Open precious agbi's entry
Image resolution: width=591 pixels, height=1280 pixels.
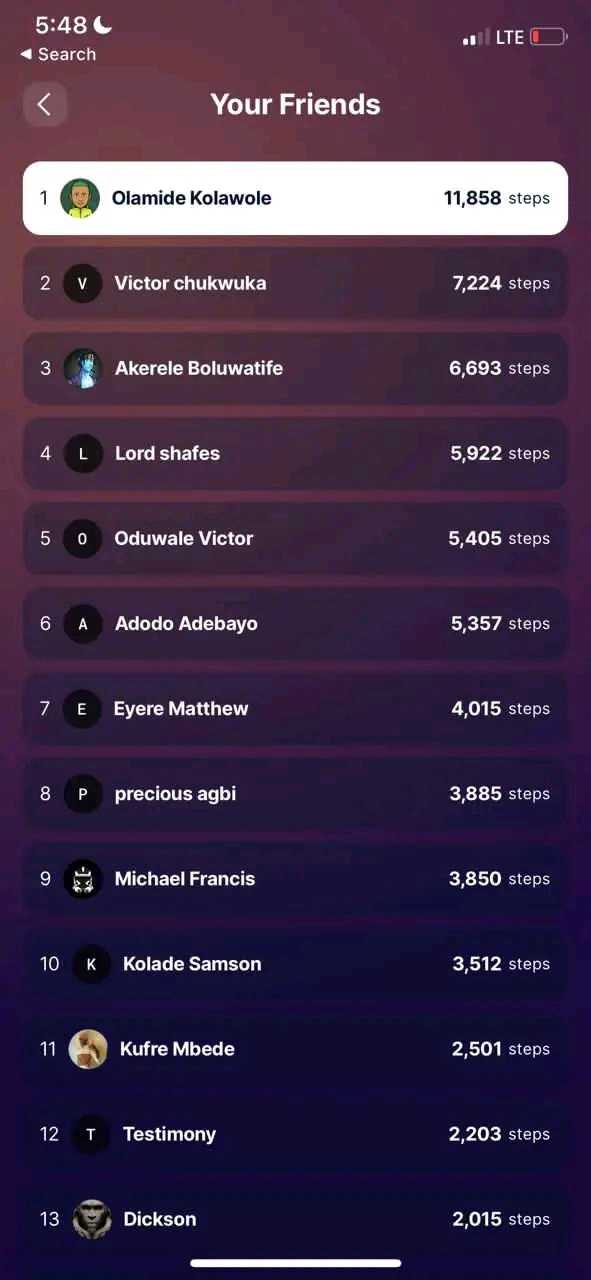[x=295, y=793]
